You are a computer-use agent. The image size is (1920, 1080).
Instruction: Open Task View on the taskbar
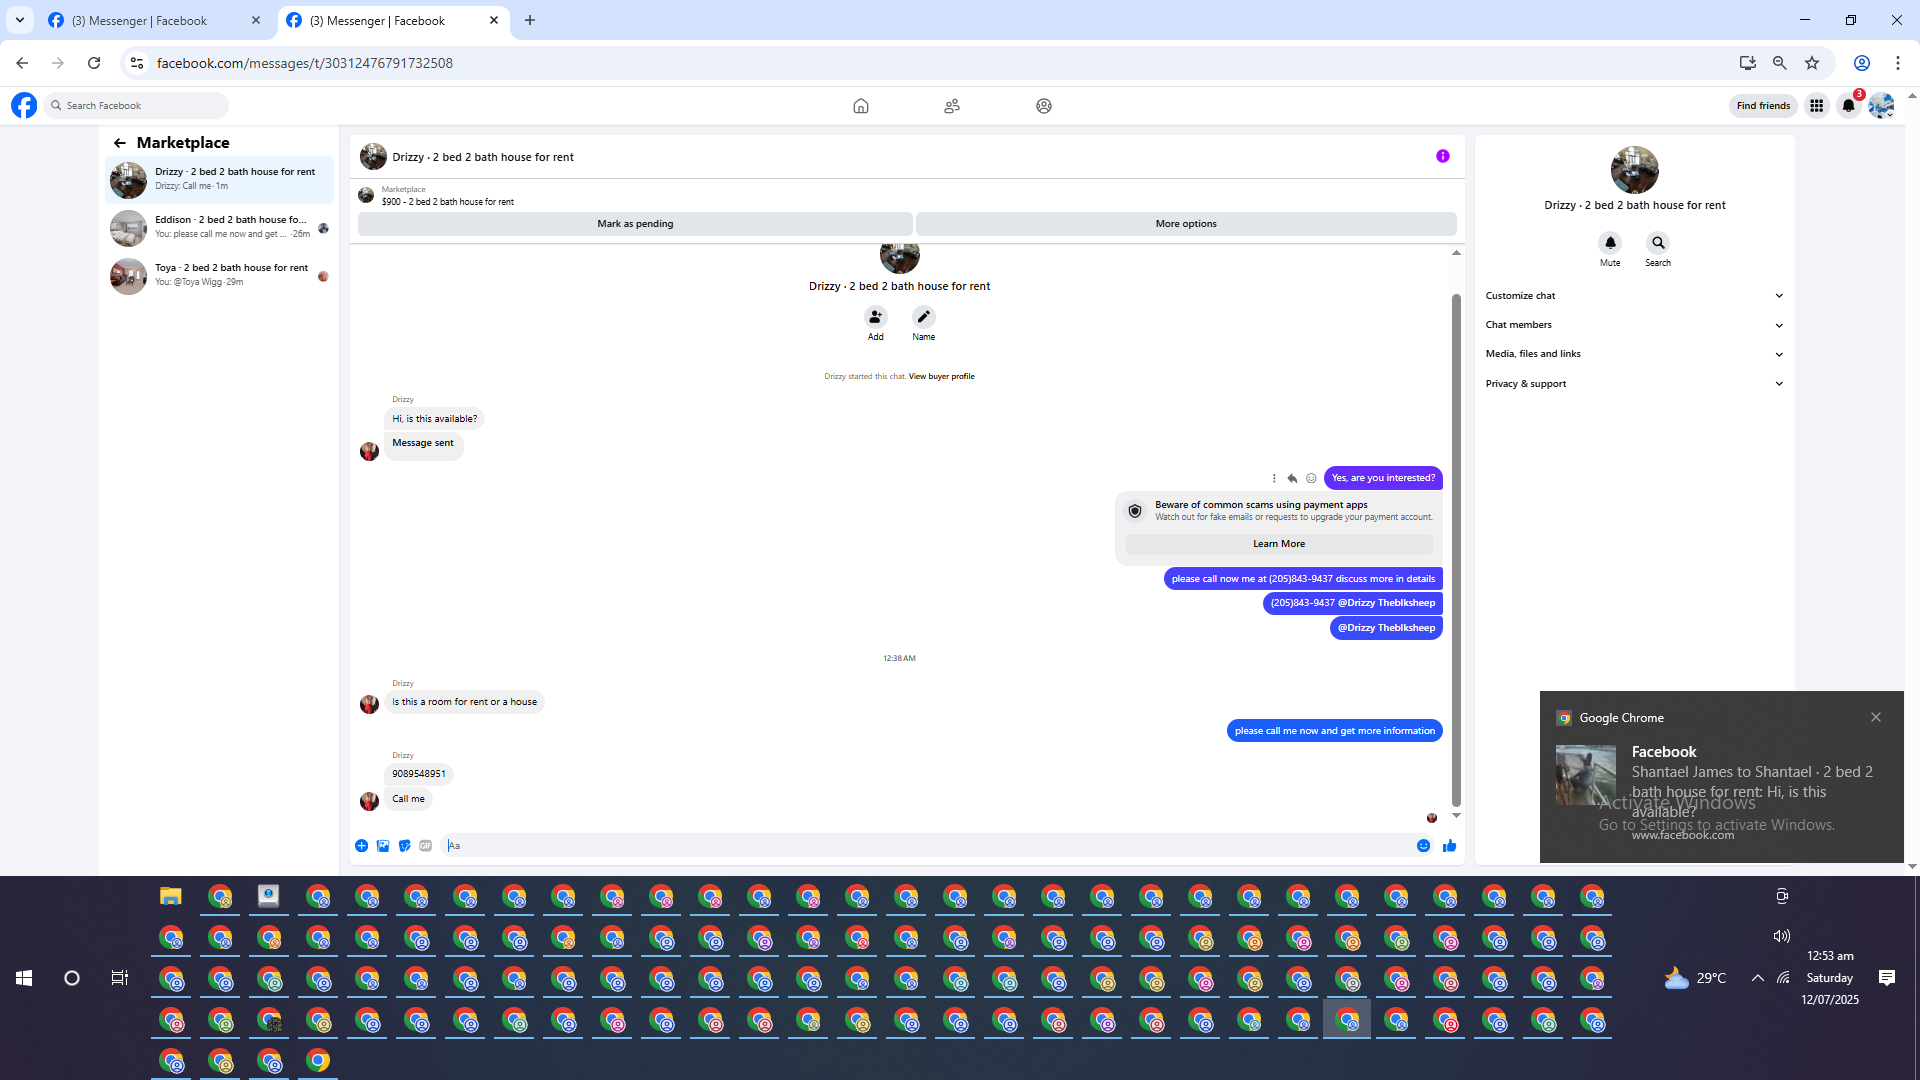click(x=120, y=978)
